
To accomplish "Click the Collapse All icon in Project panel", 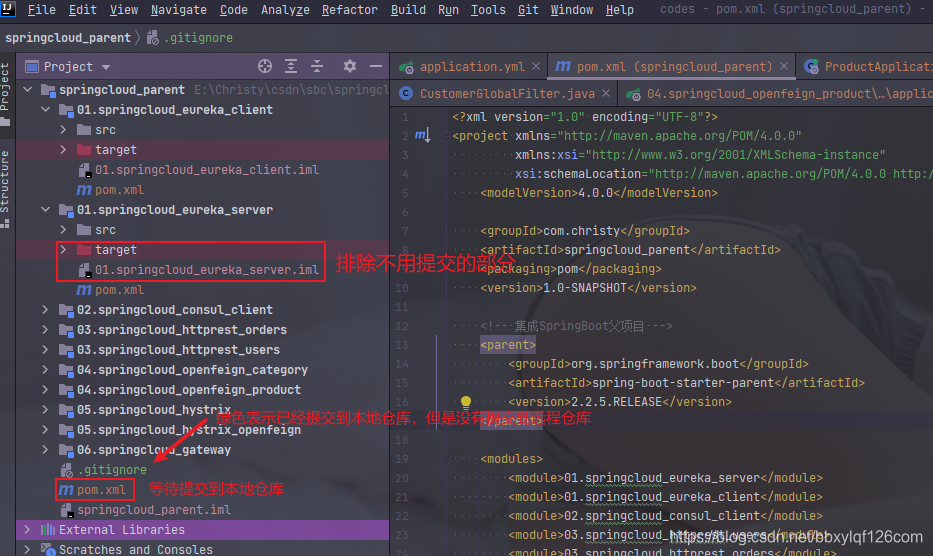I will coord(317,66).
